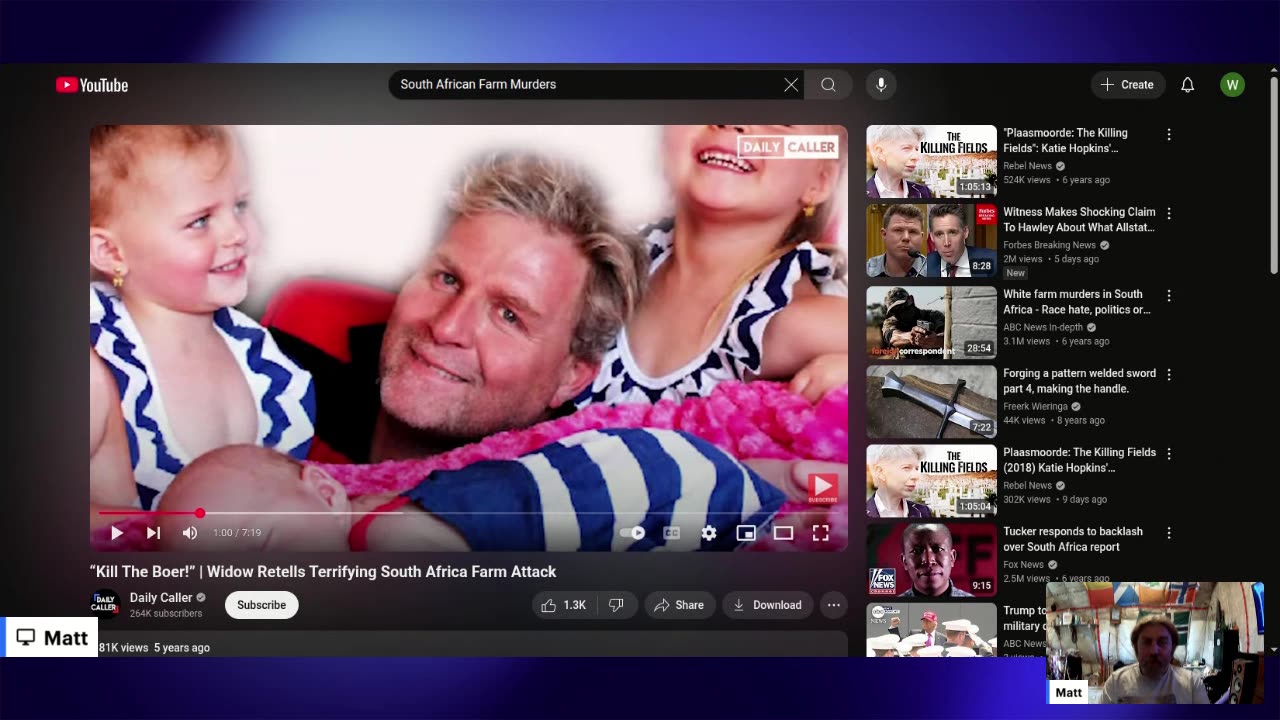Open Tucker responds to backlash video title
Screen dimensions: 1280x720
(x=1073, y=539)
